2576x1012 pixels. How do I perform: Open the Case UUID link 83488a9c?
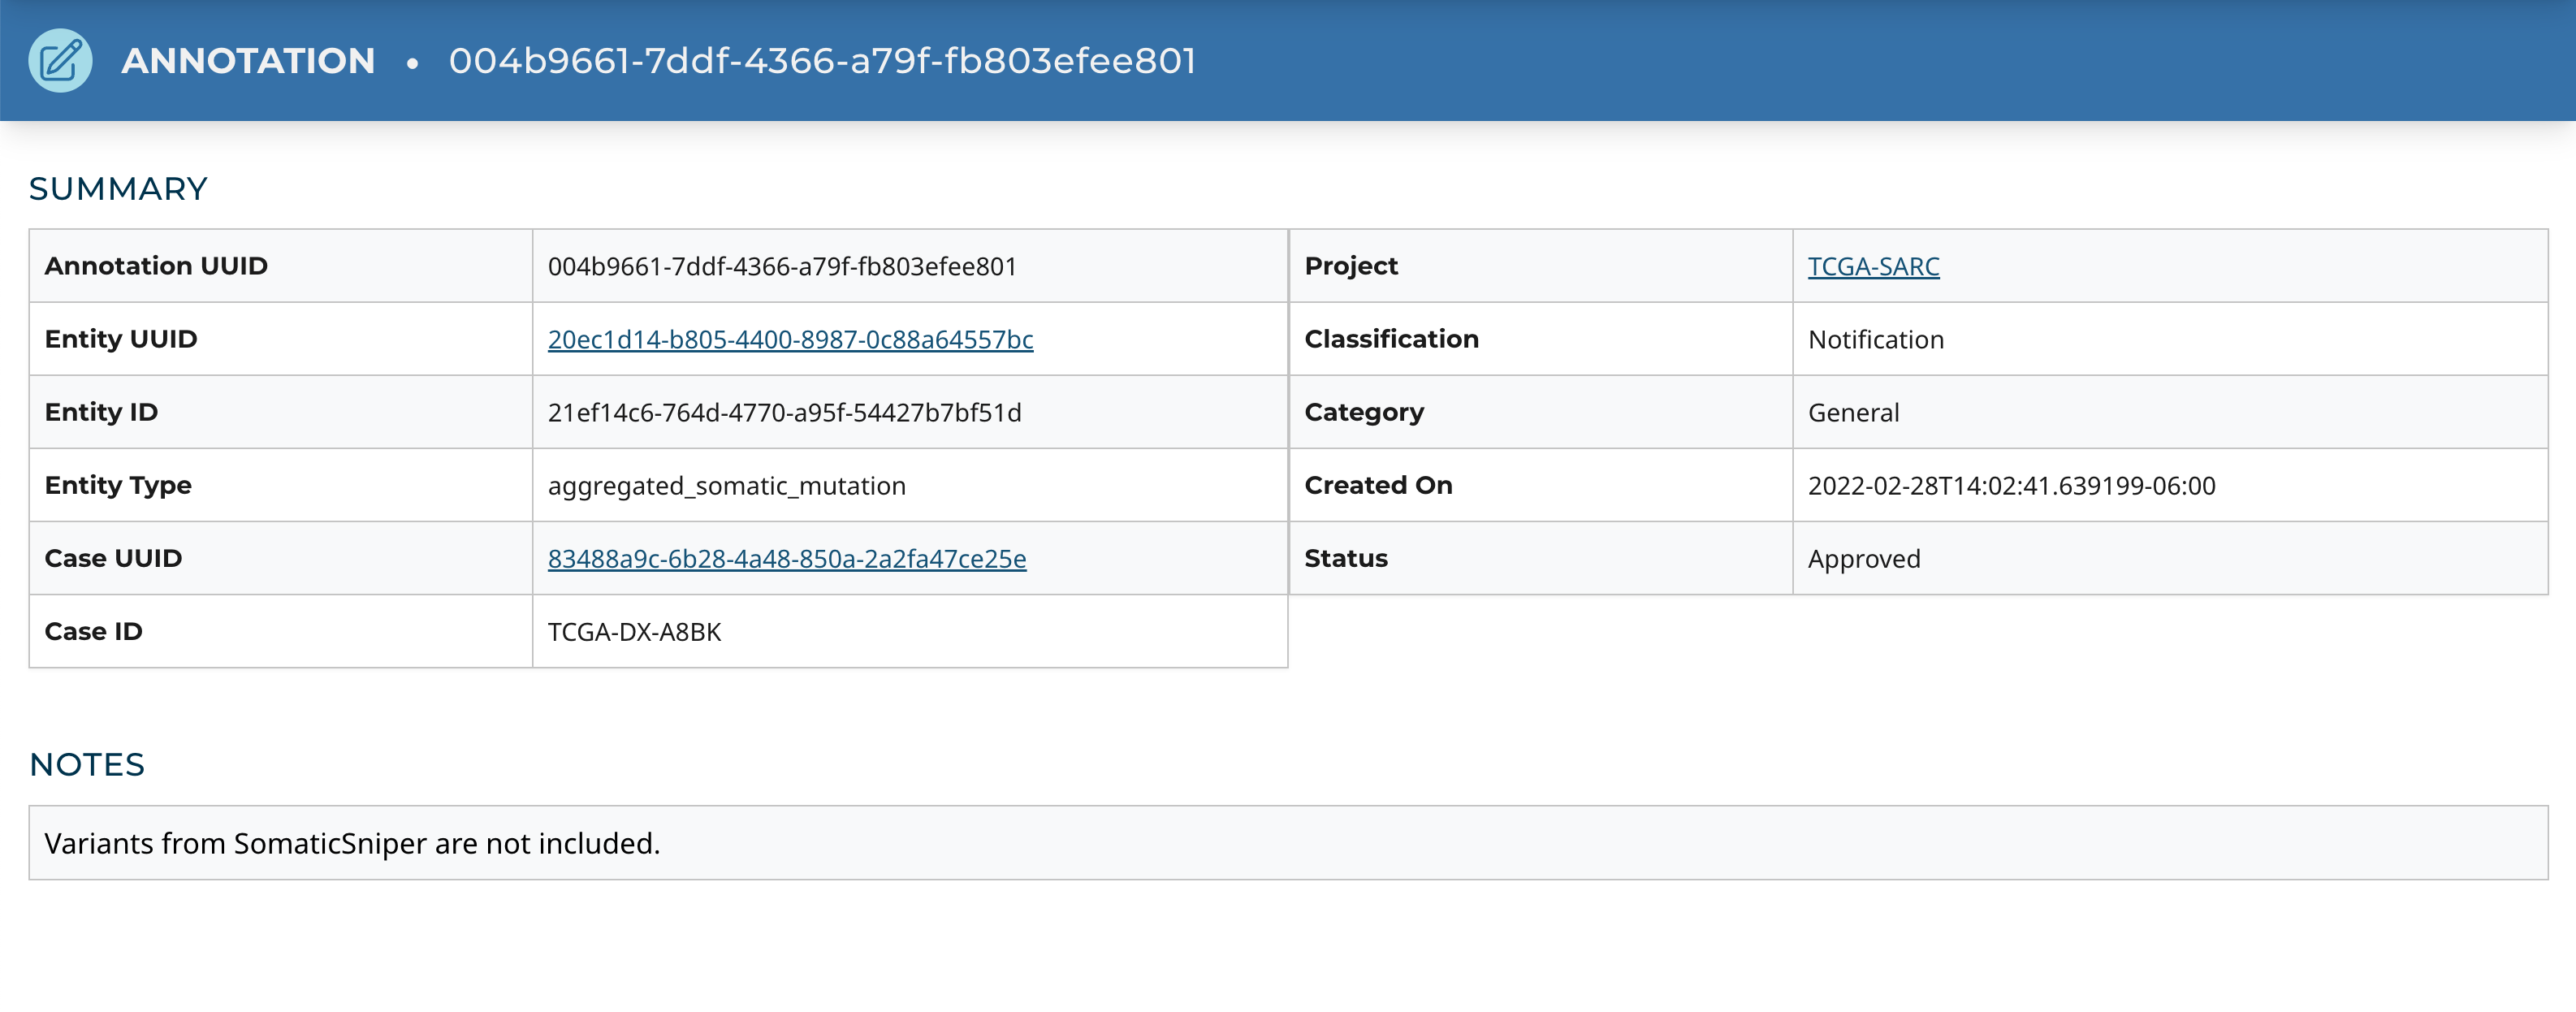pos(786,559)
